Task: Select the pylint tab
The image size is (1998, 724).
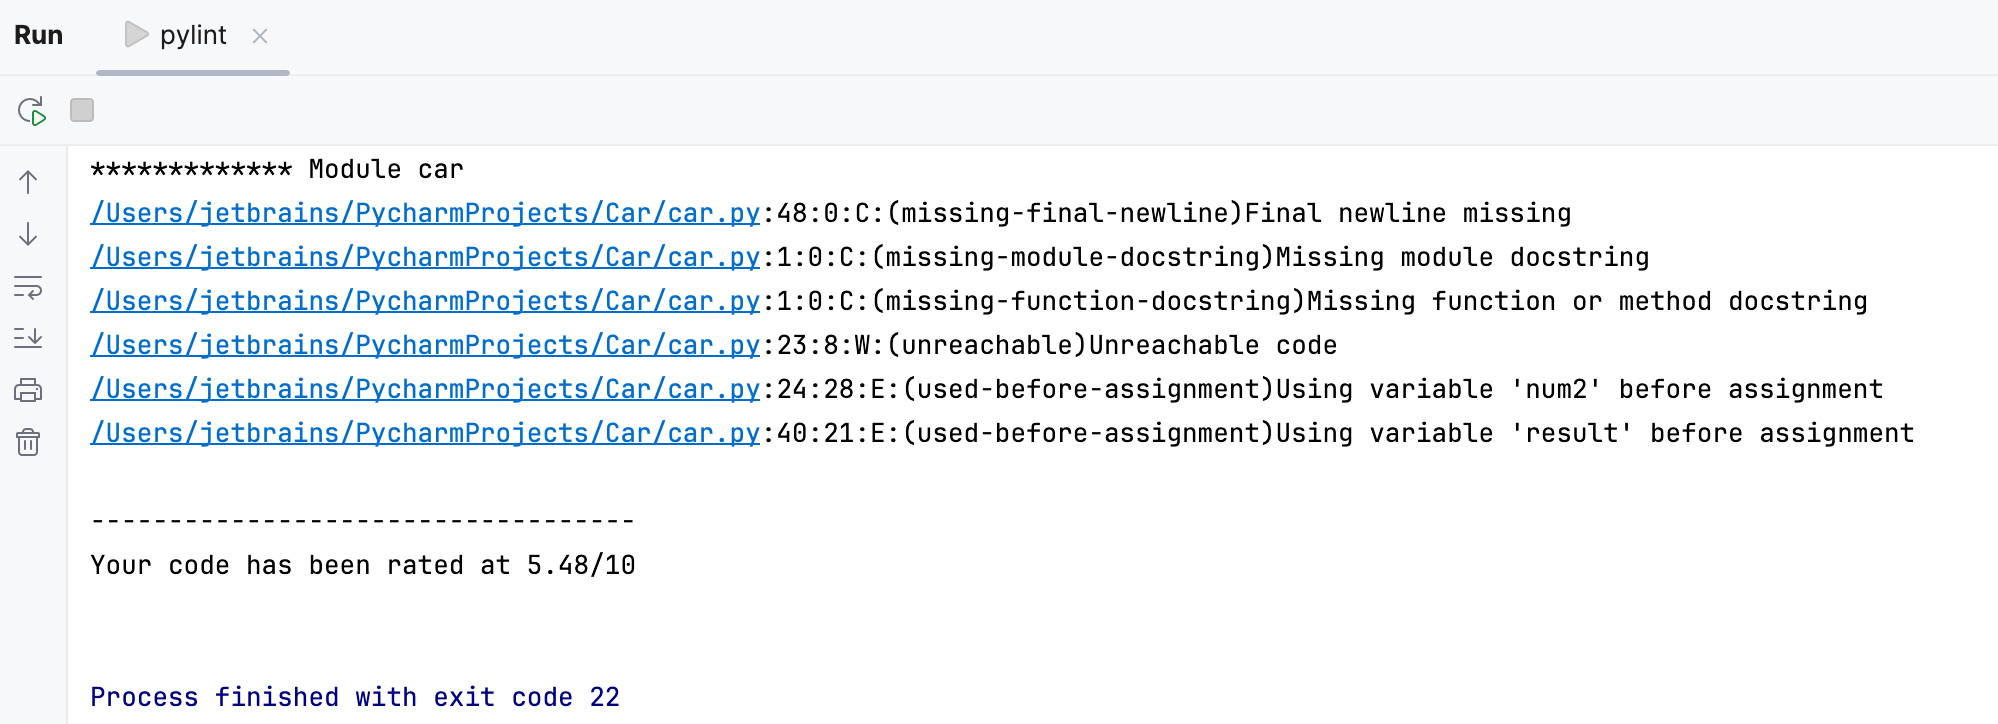Action: 193,34
